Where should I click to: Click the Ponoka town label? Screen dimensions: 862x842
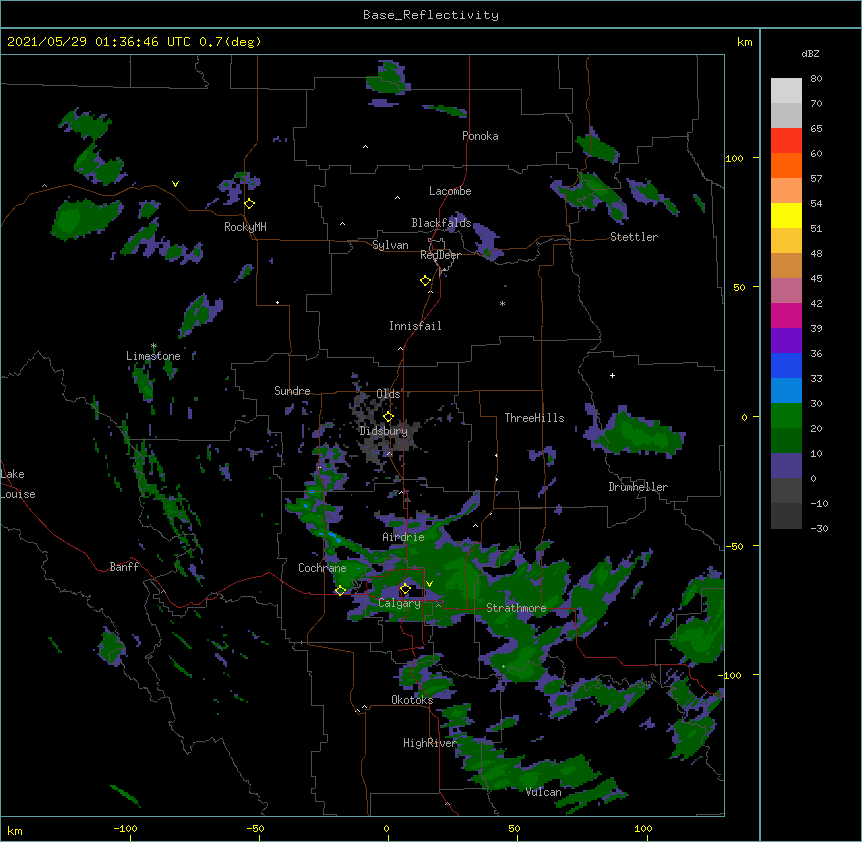(x=480, y=136)
